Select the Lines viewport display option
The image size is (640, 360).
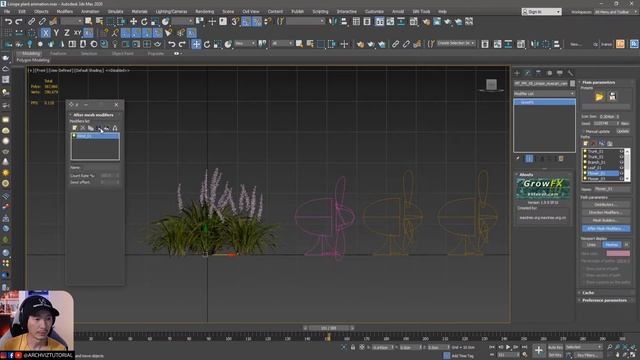tap(591, 244)
